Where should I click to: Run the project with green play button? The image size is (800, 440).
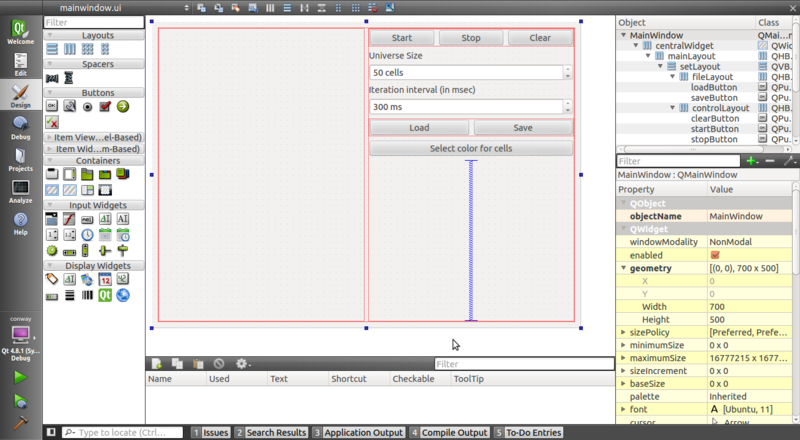20,377
